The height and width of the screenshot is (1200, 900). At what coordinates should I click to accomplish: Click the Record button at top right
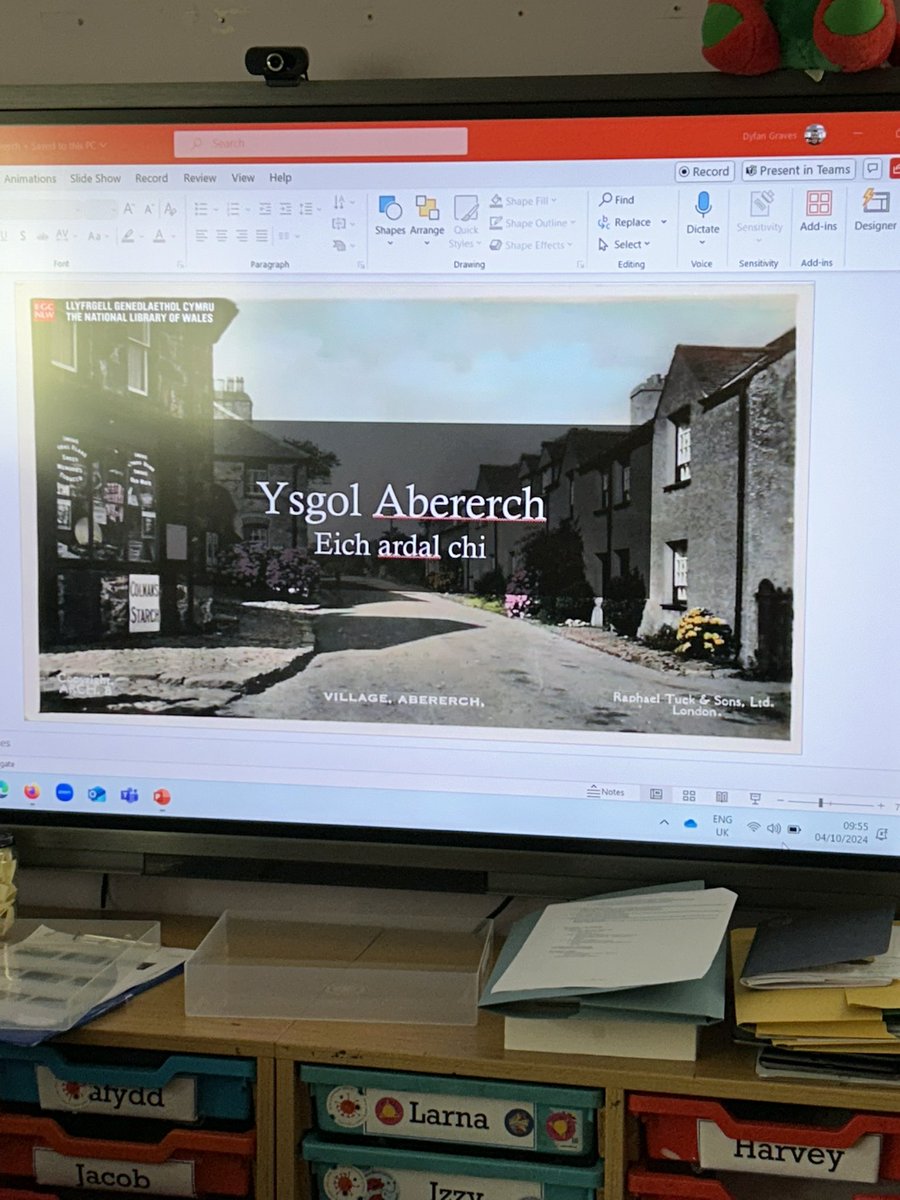[x=705, y=171]
